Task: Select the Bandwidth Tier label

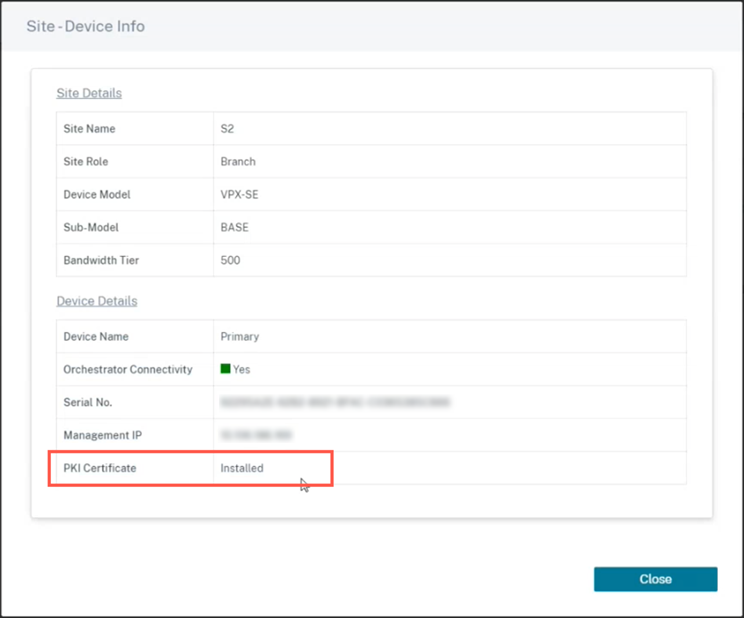Action: tap(101, 260)
